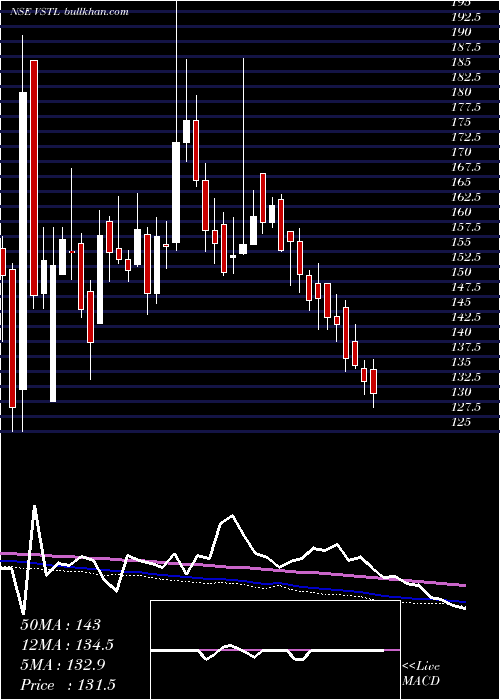Select the 12MA : 134.5 readout

coord(67,645)
